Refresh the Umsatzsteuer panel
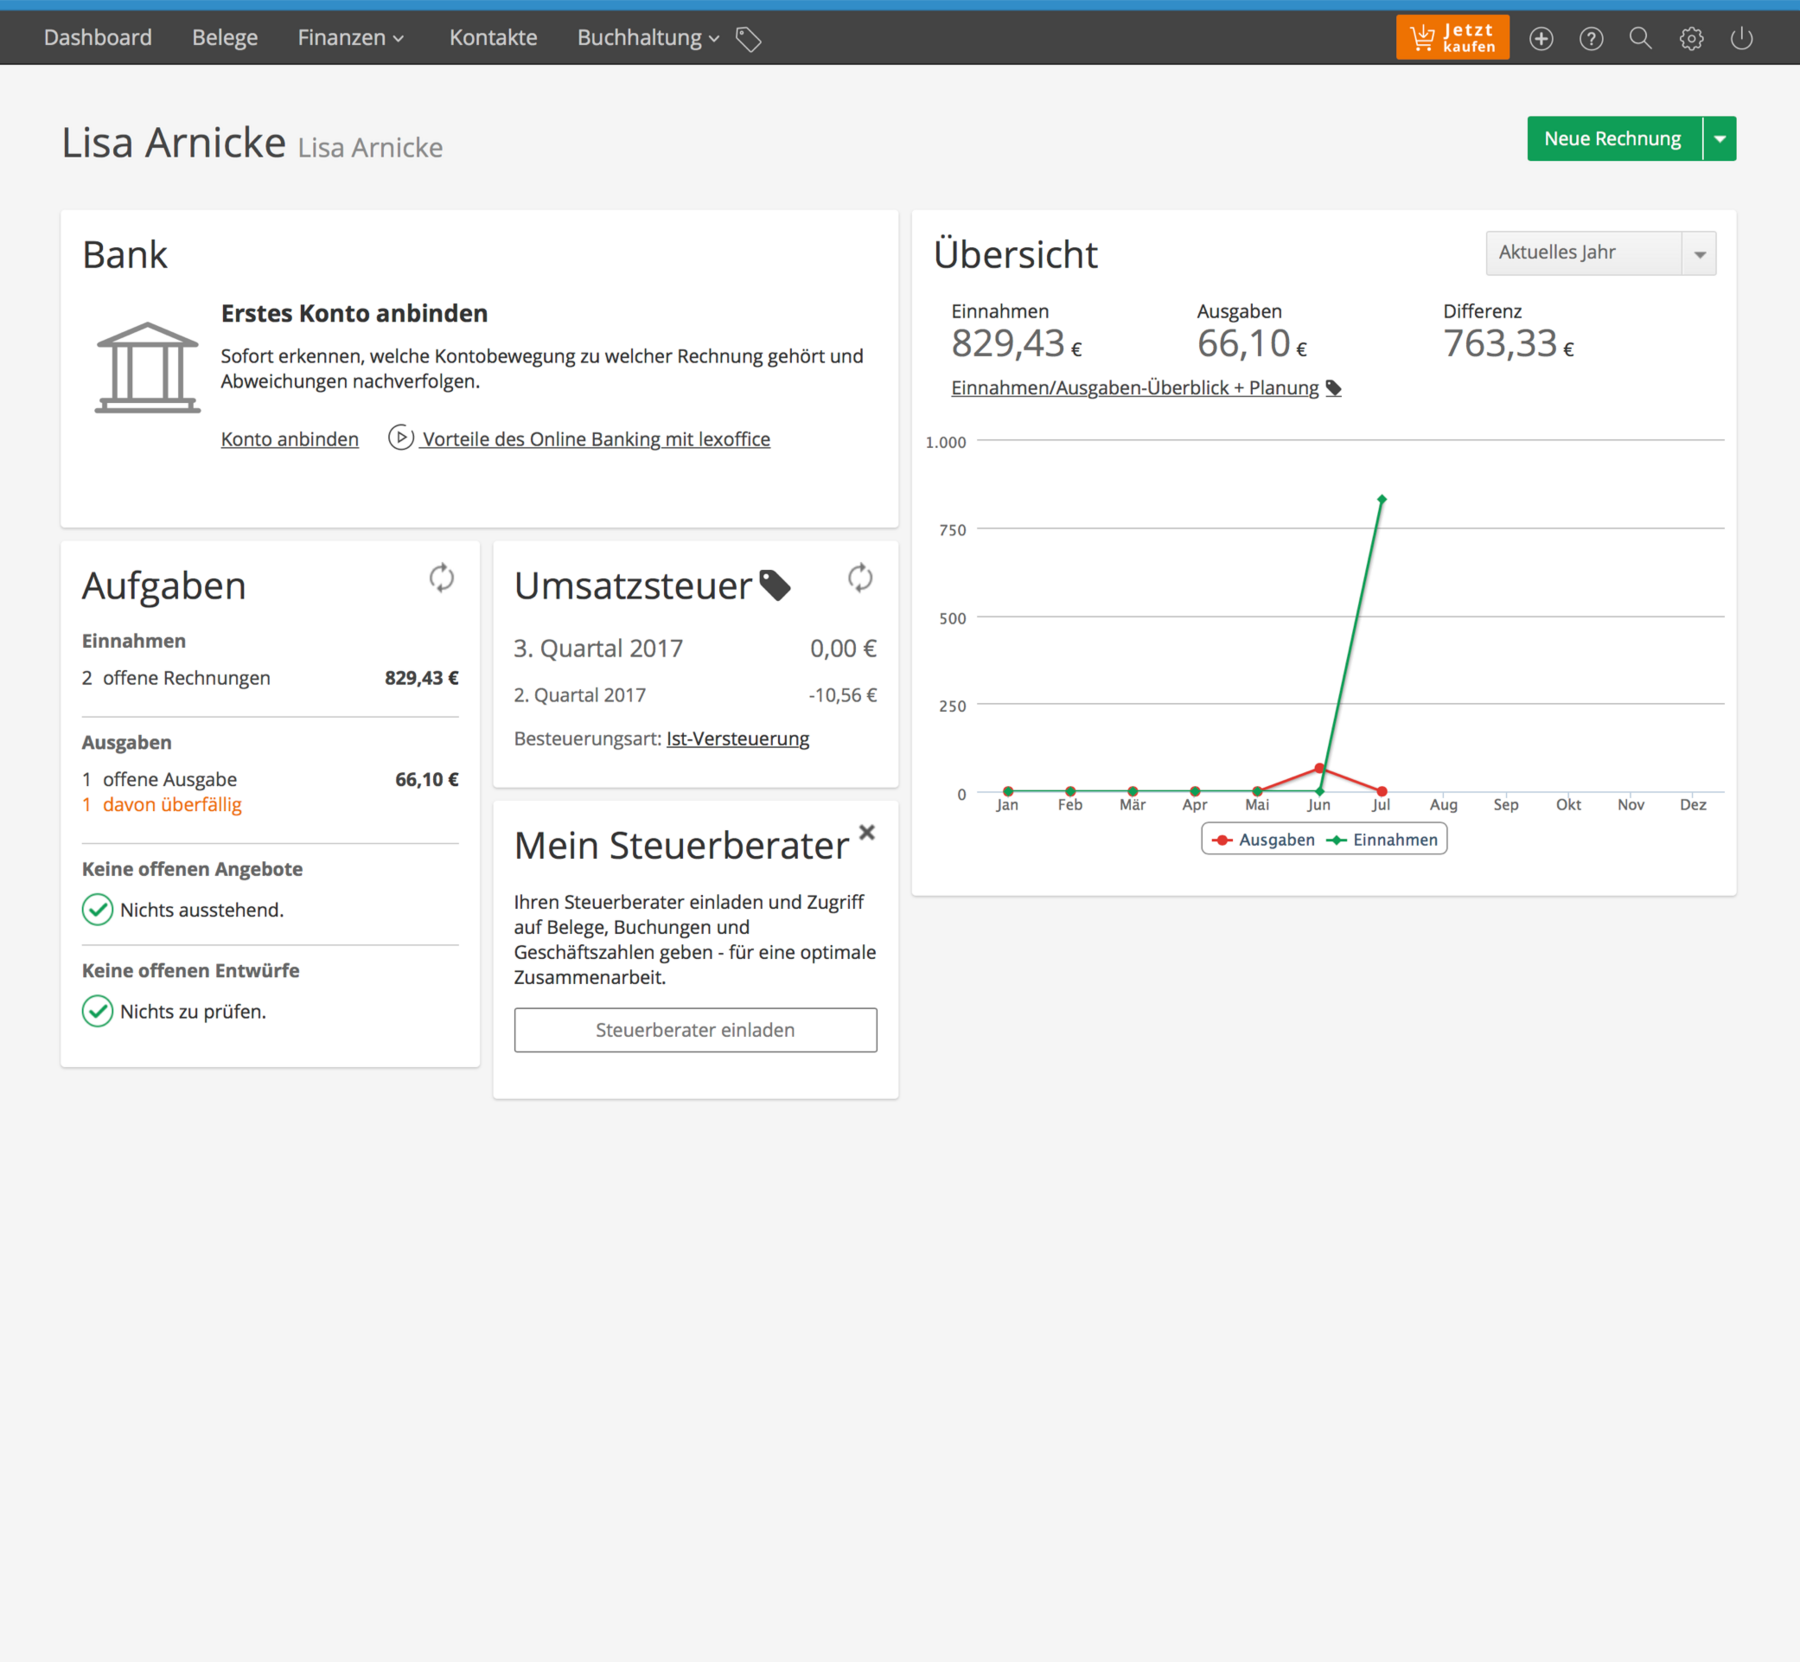1800x1662 pixels. click(860, 578)
